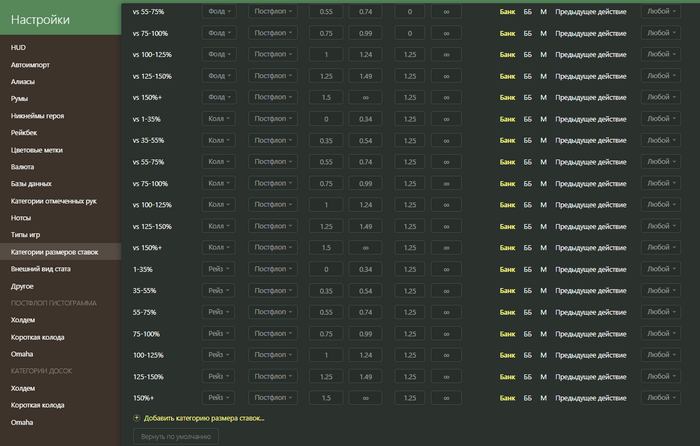This screenshot has width=700, height=446.
Task: Click the 125-150% Рейз category name
Action: pyautogui.click(x=148, y=377)
